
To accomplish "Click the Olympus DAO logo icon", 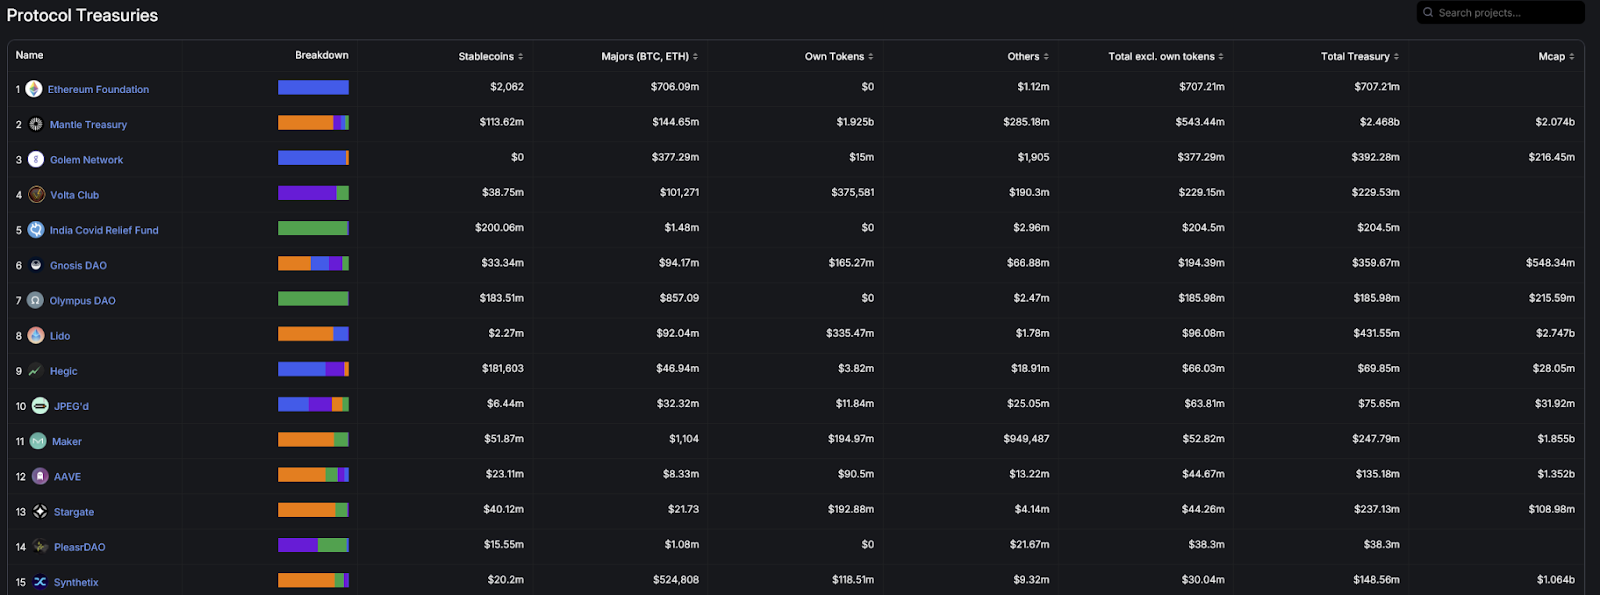I will pos(35,300).
